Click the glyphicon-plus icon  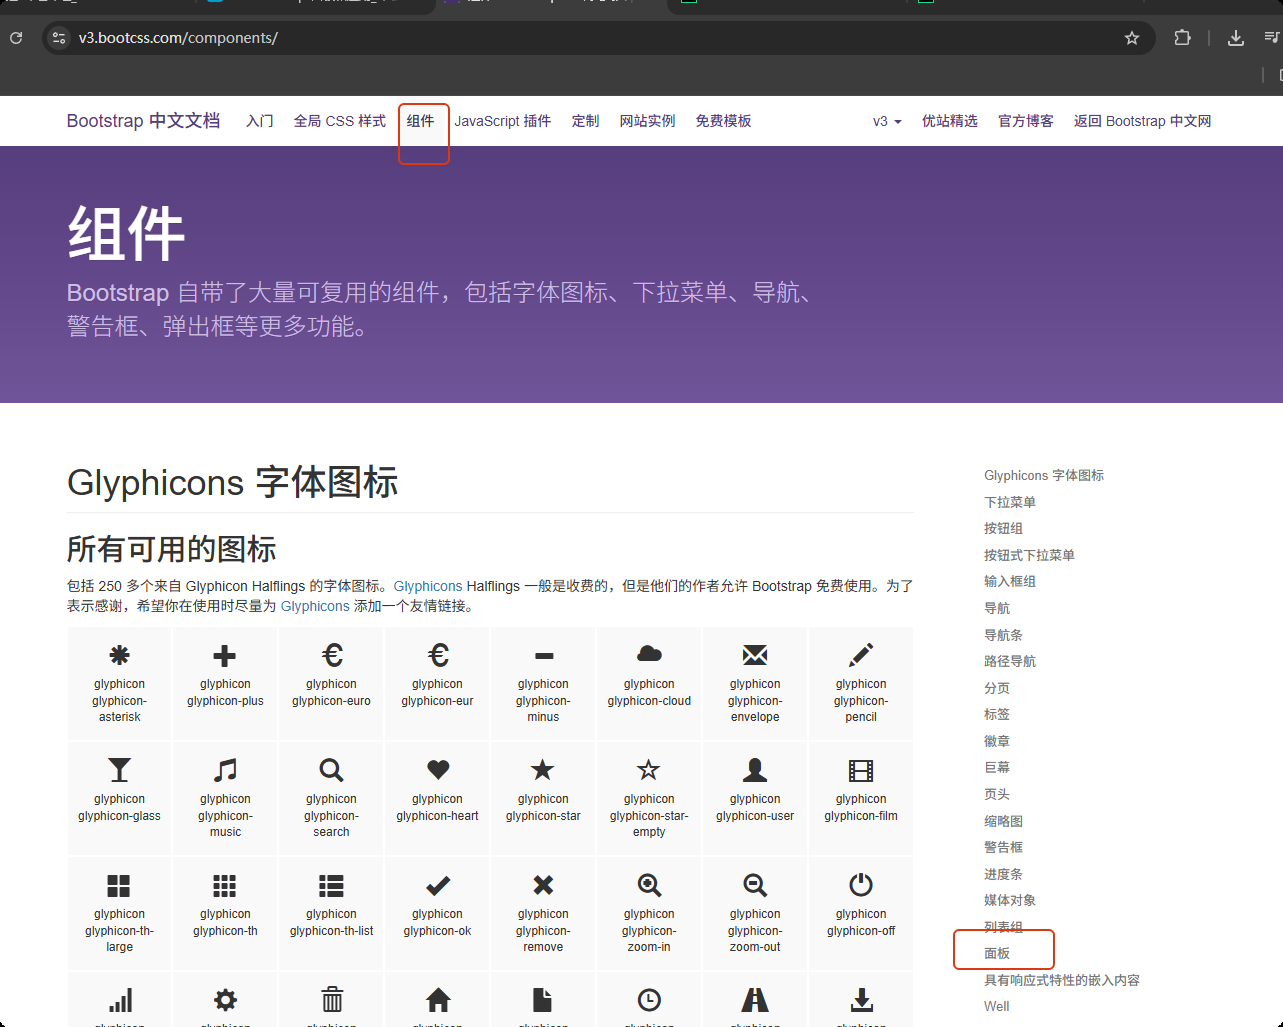[x=225, y=656]
